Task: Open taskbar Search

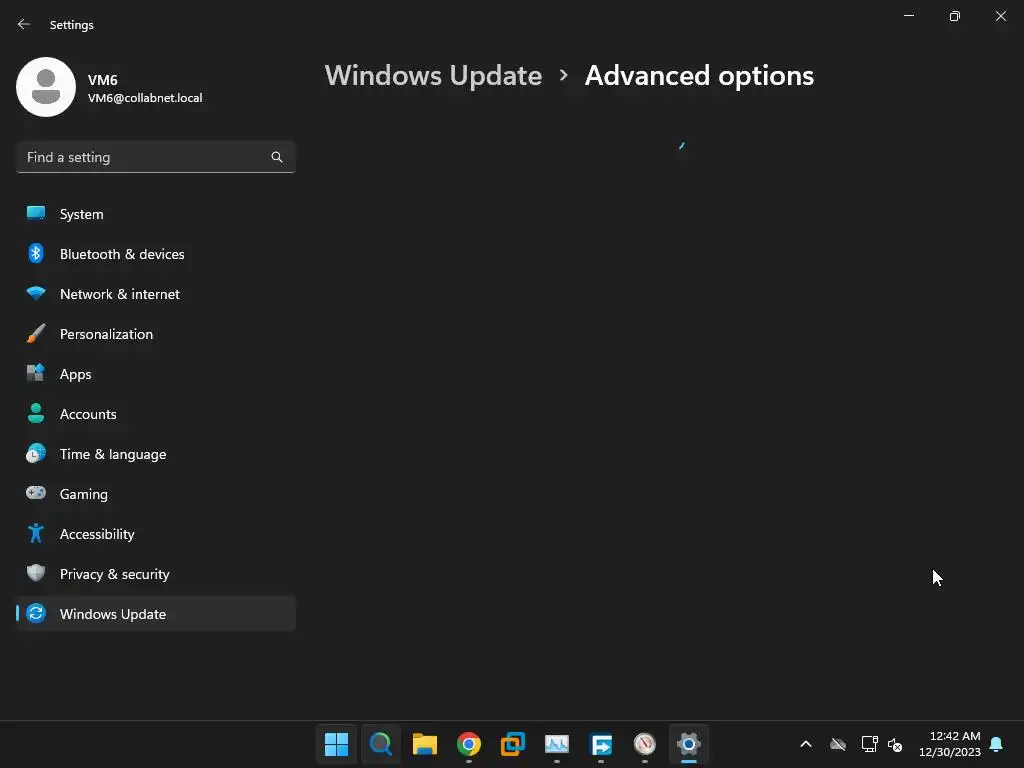Action: (x=381, y=744)
